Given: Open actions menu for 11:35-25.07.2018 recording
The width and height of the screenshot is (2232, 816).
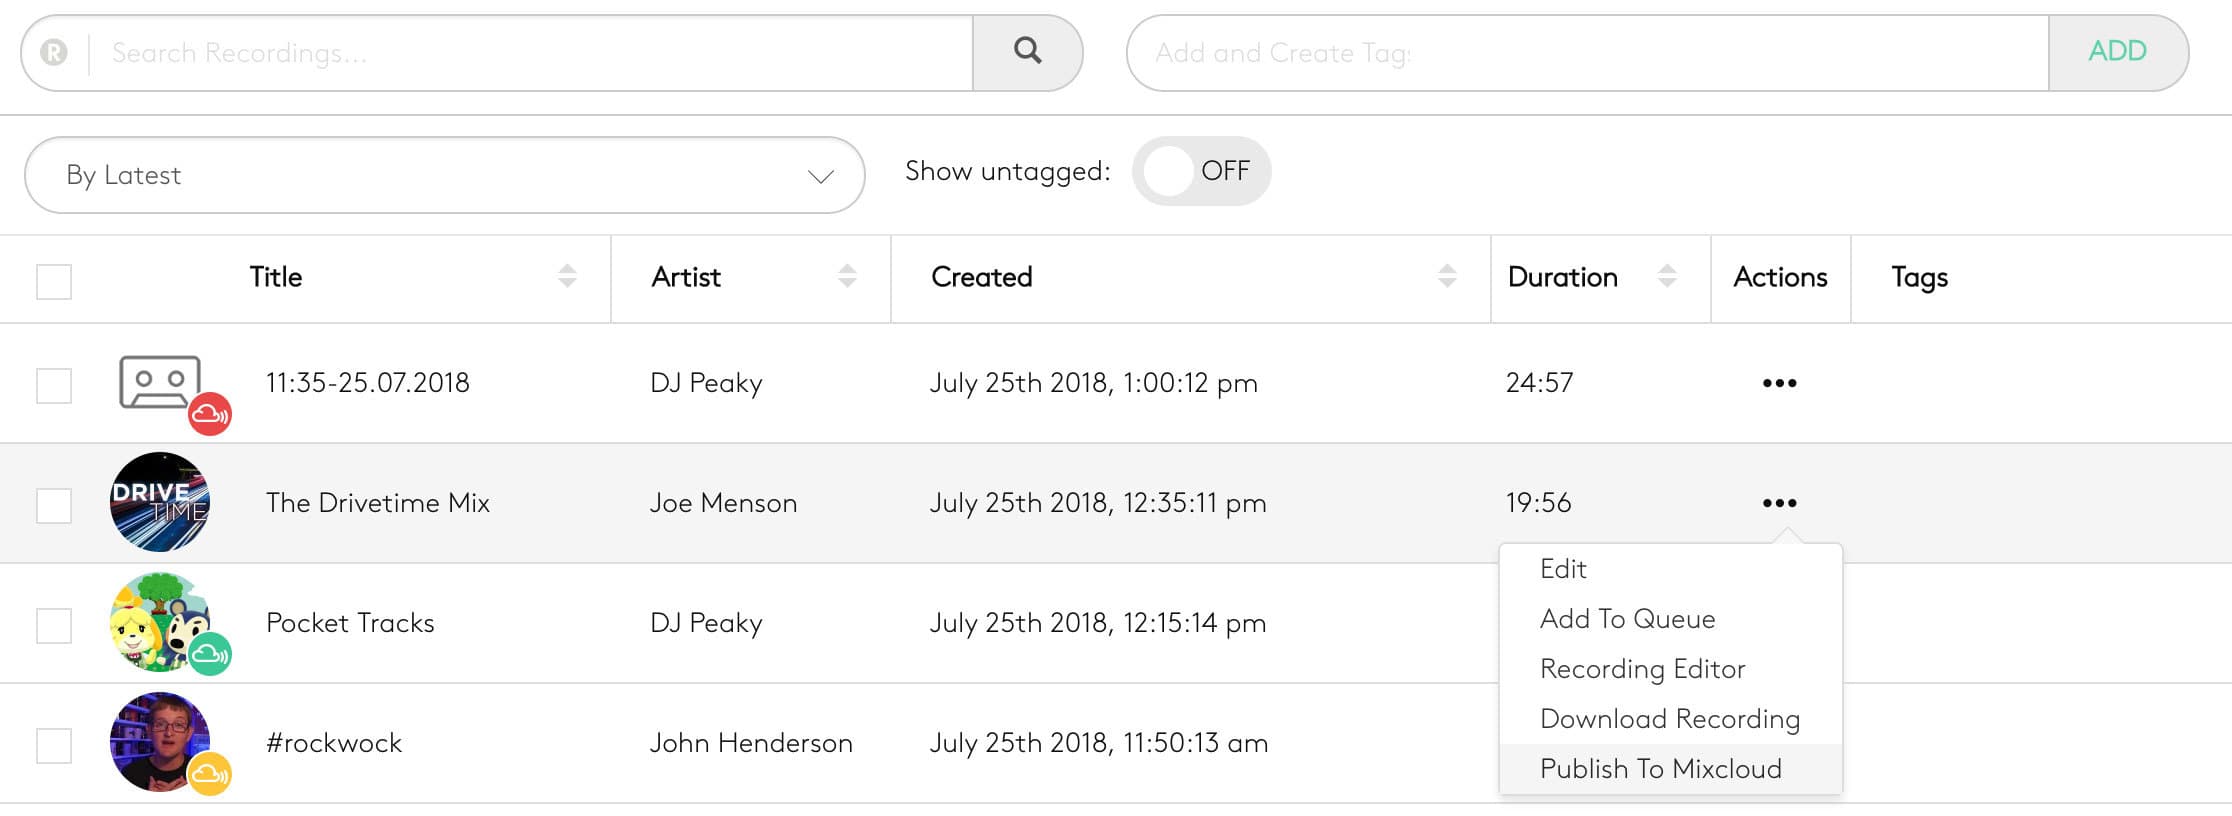Looking at the screenshot, I should [1779, 383].
